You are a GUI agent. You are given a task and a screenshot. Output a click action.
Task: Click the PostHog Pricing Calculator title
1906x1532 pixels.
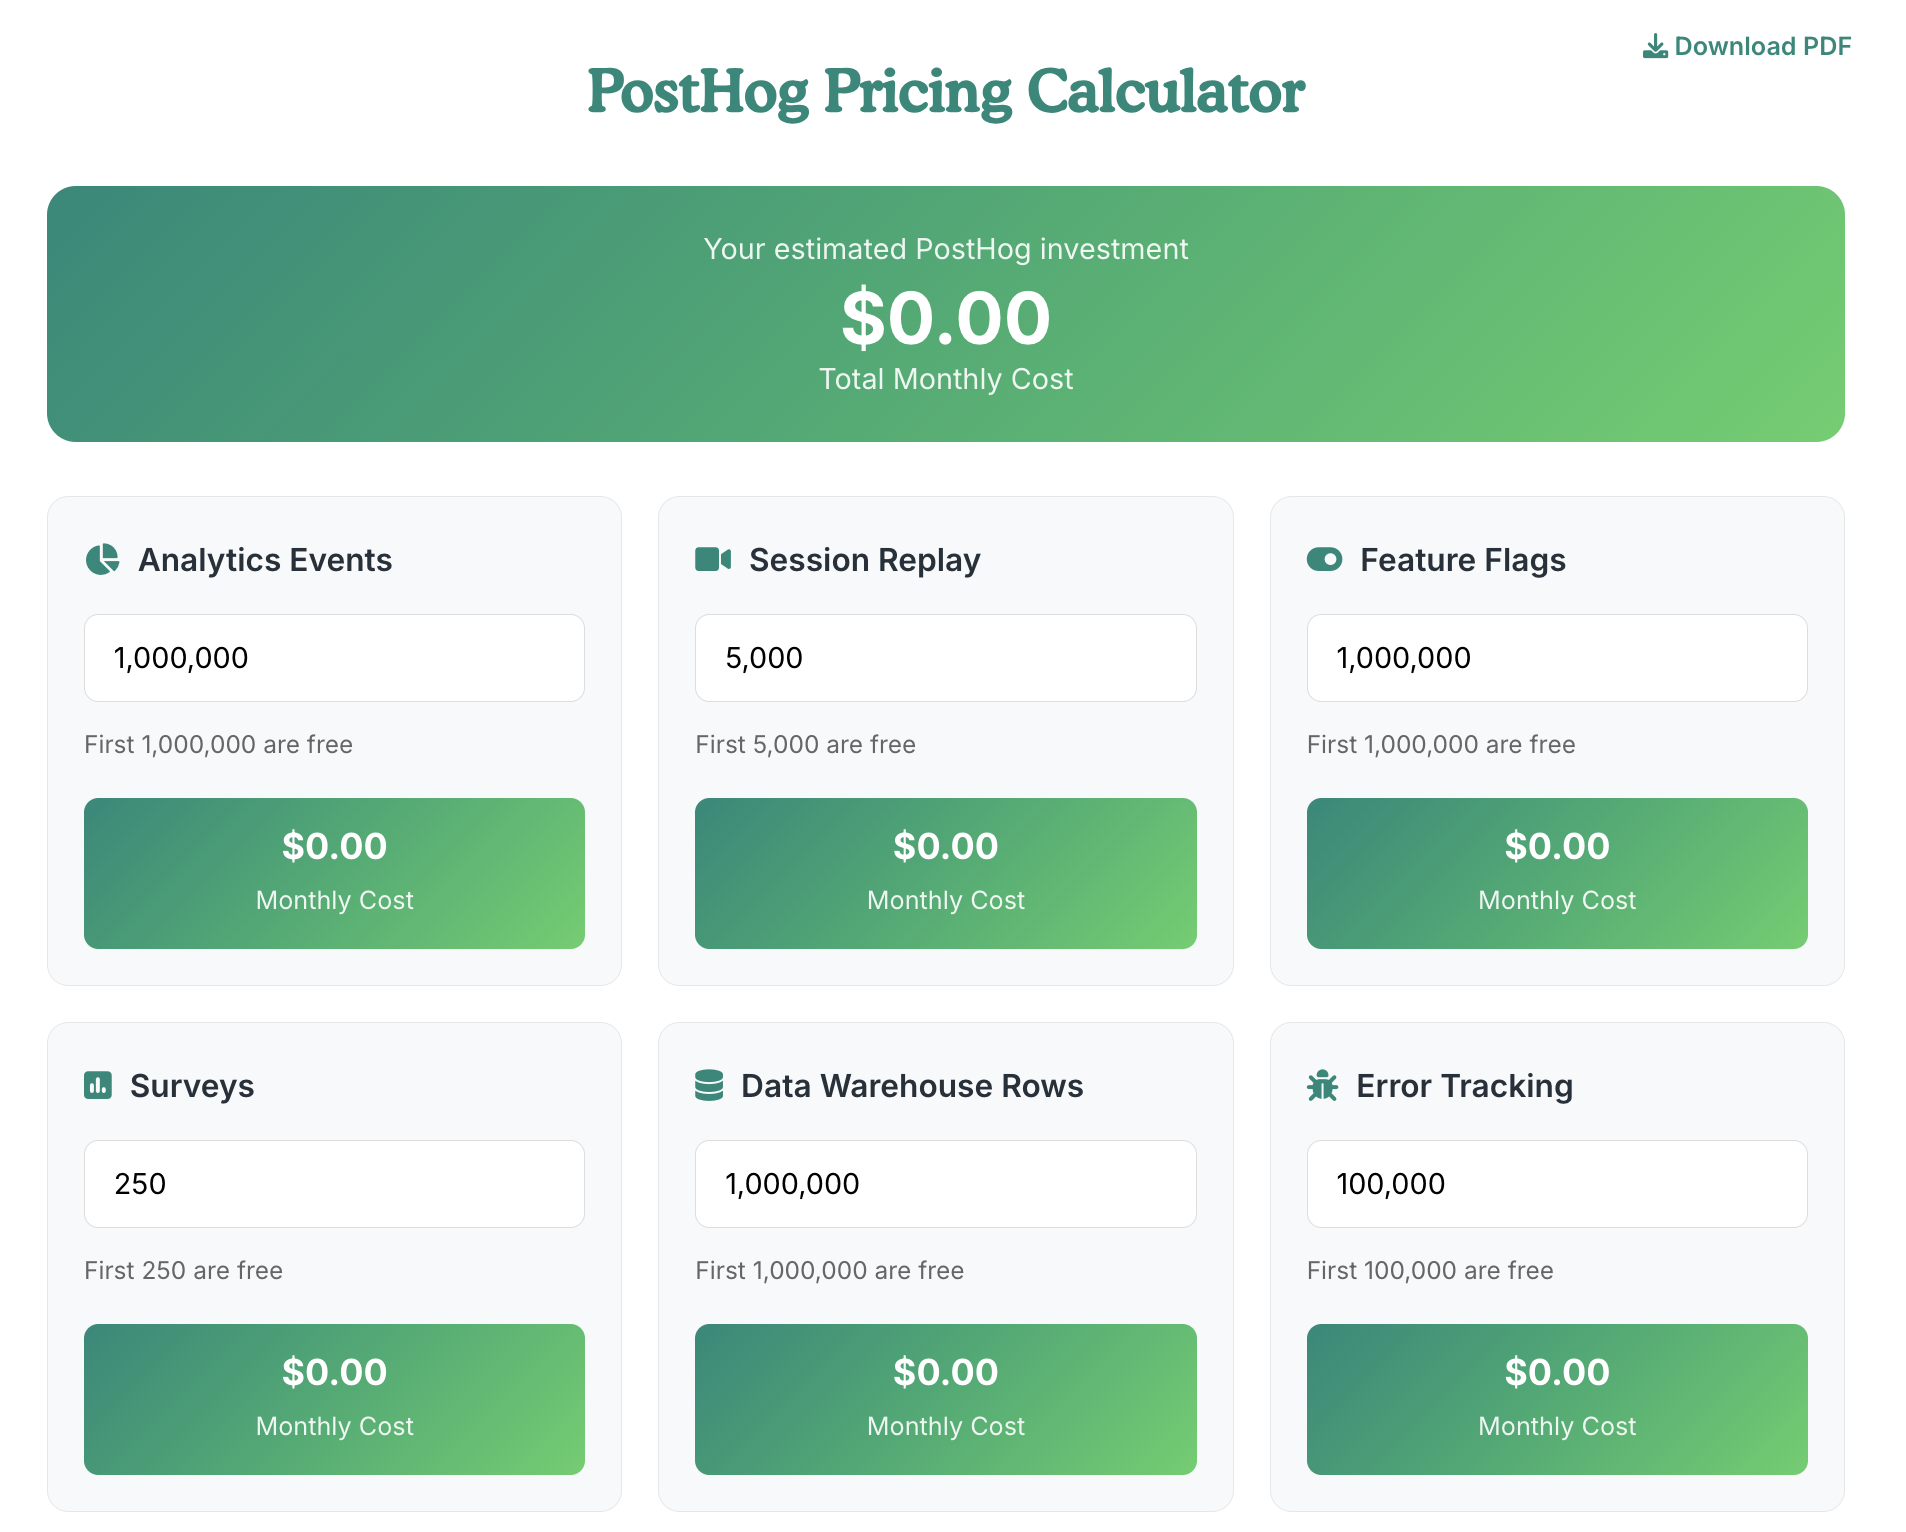pos(946,92)
